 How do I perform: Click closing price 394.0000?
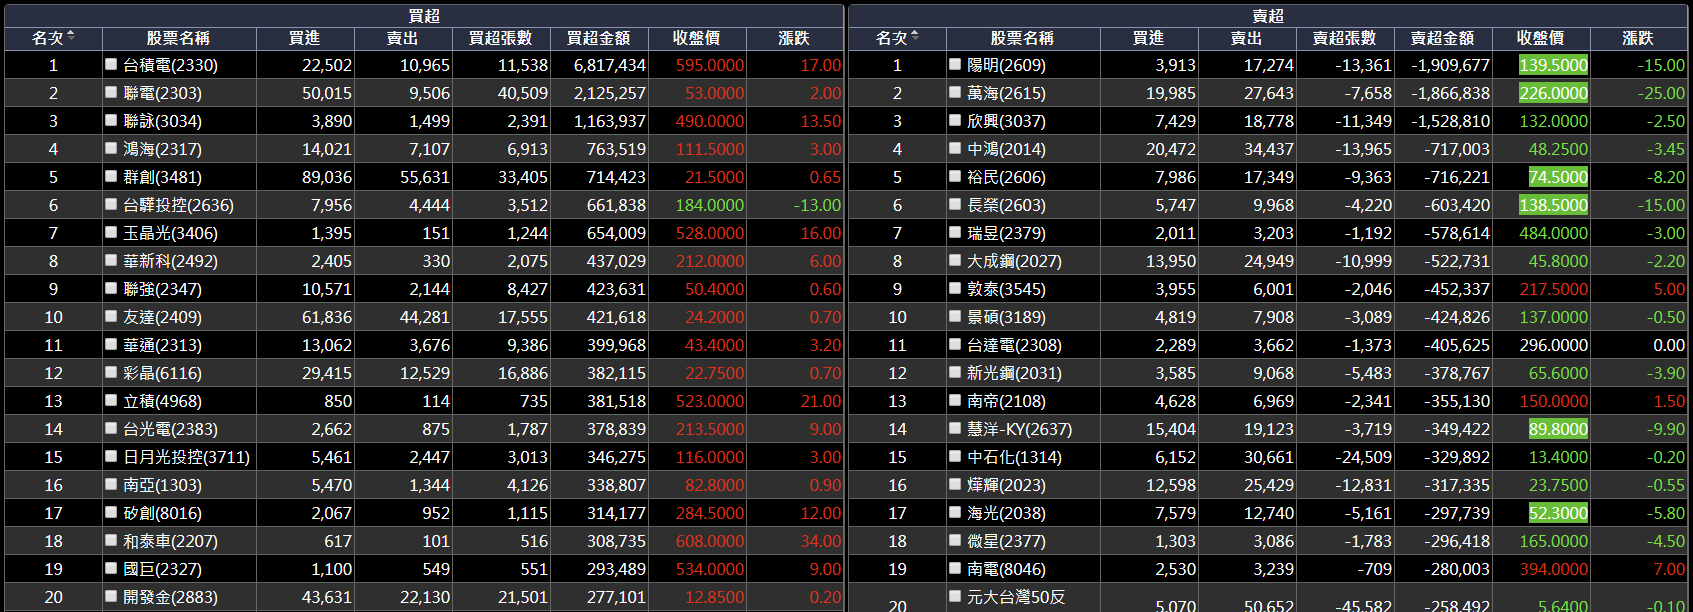coord(1554,569)
